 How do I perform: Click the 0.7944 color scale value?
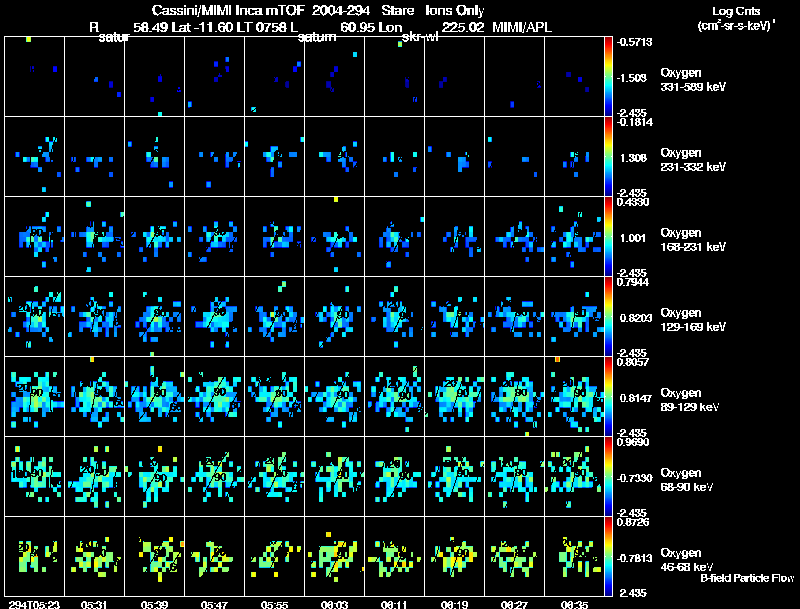click(633, 282)
